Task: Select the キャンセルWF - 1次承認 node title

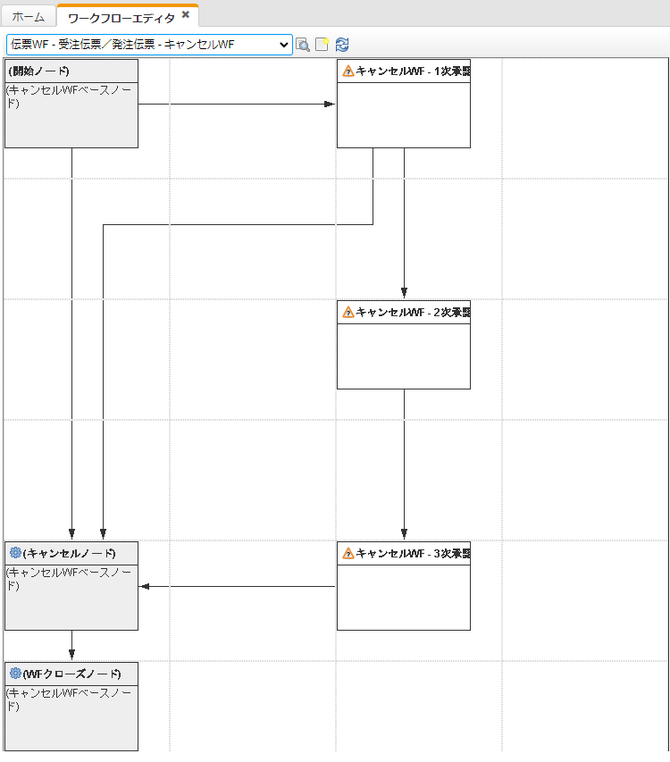Action: 413,71
